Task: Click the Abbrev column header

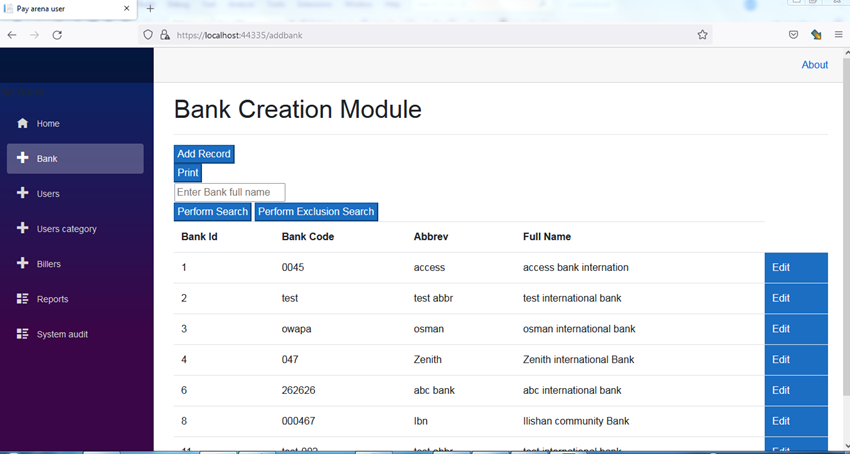Action: click(431, 236)
